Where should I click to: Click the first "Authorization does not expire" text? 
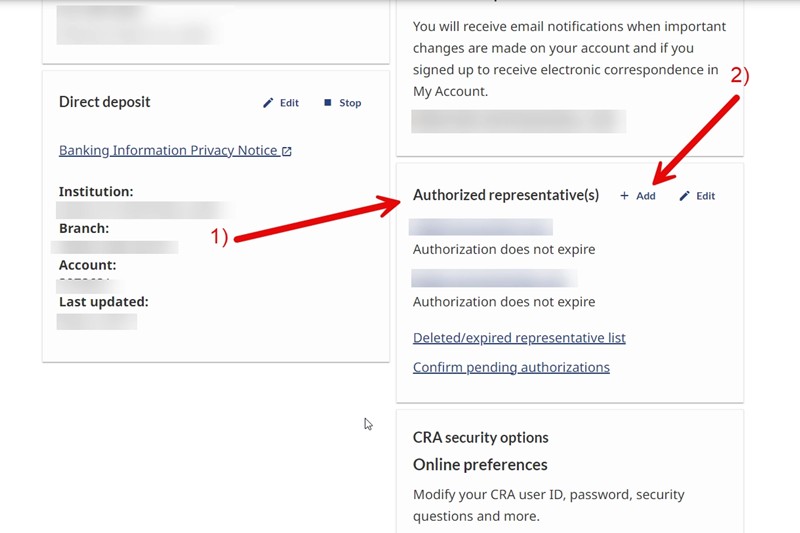(x=504, y=250)
